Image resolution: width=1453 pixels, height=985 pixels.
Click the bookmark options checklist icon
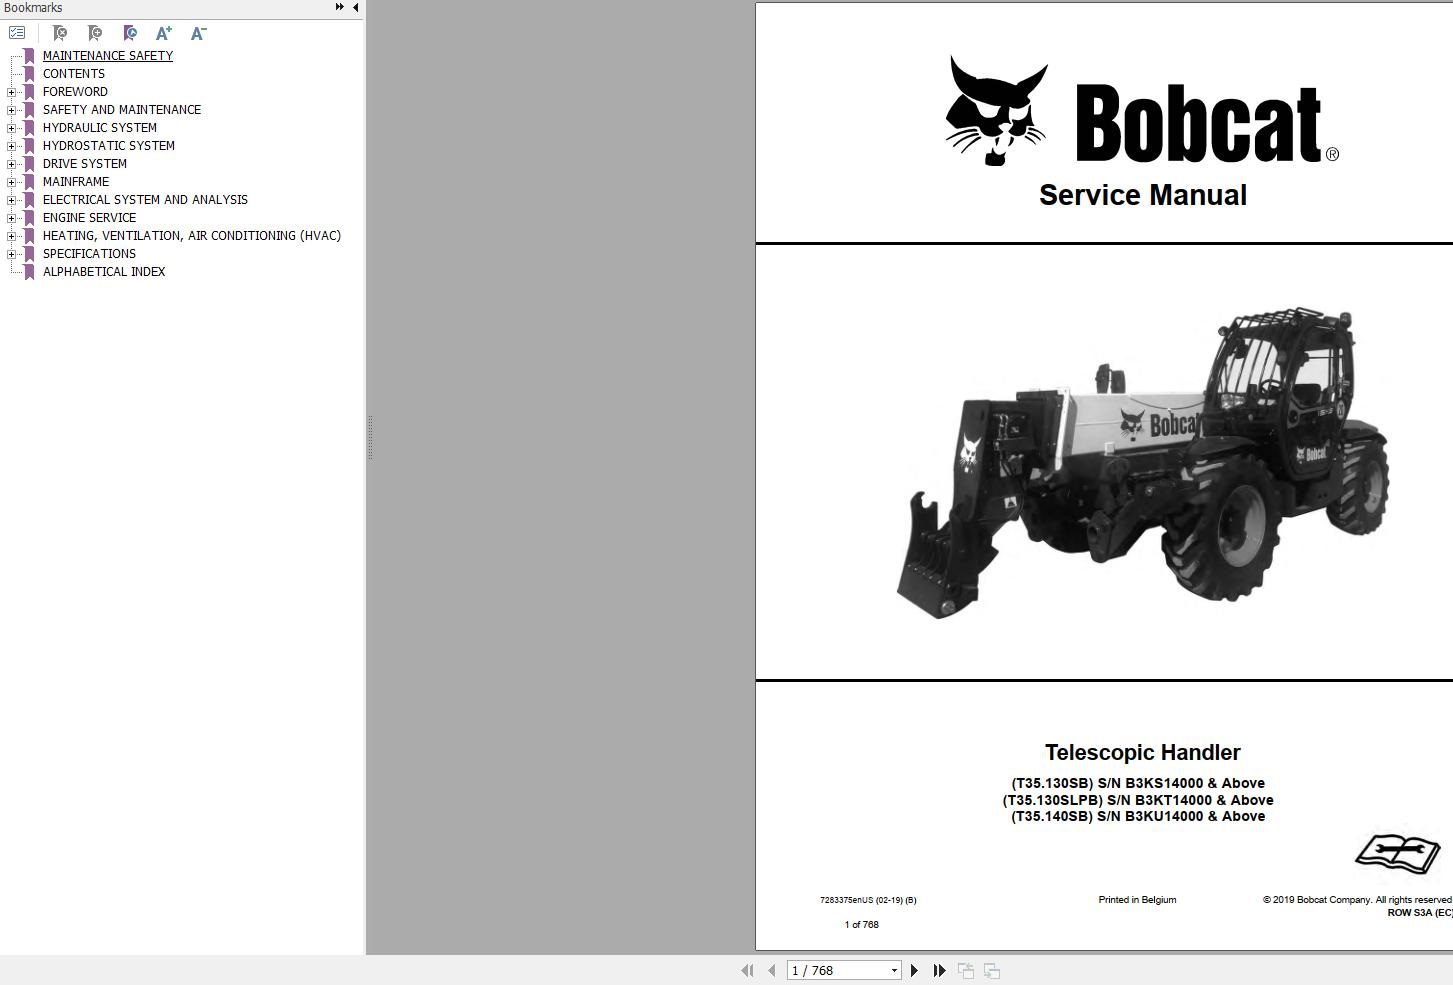click(17, 32)
